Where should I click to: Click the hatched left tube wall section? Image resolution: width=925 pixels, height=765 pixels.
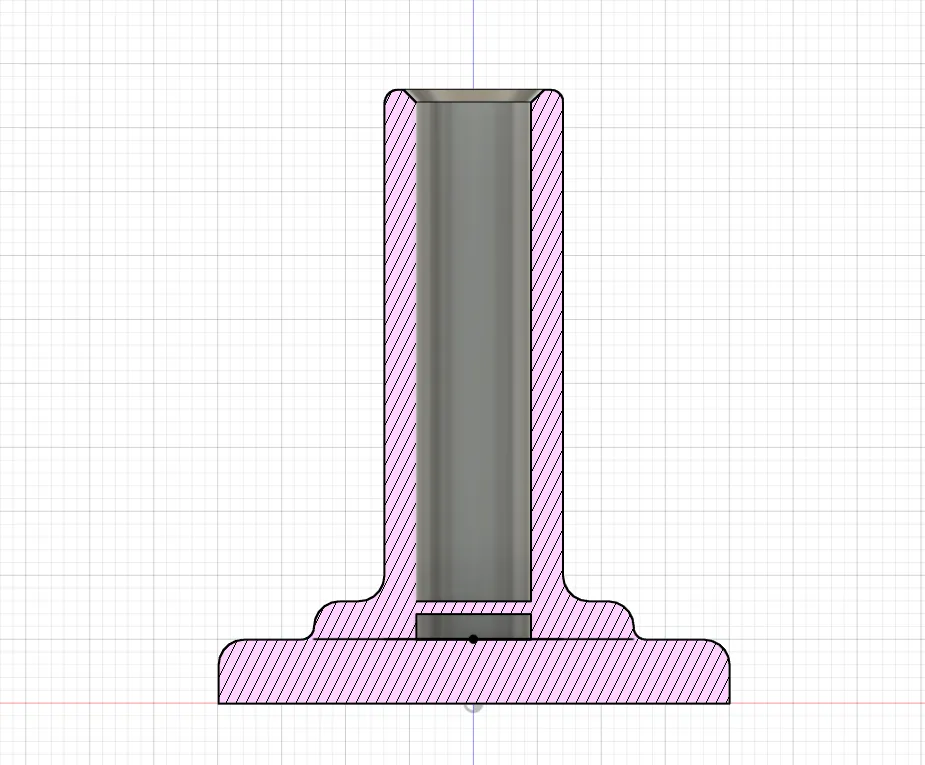(401, 348)
